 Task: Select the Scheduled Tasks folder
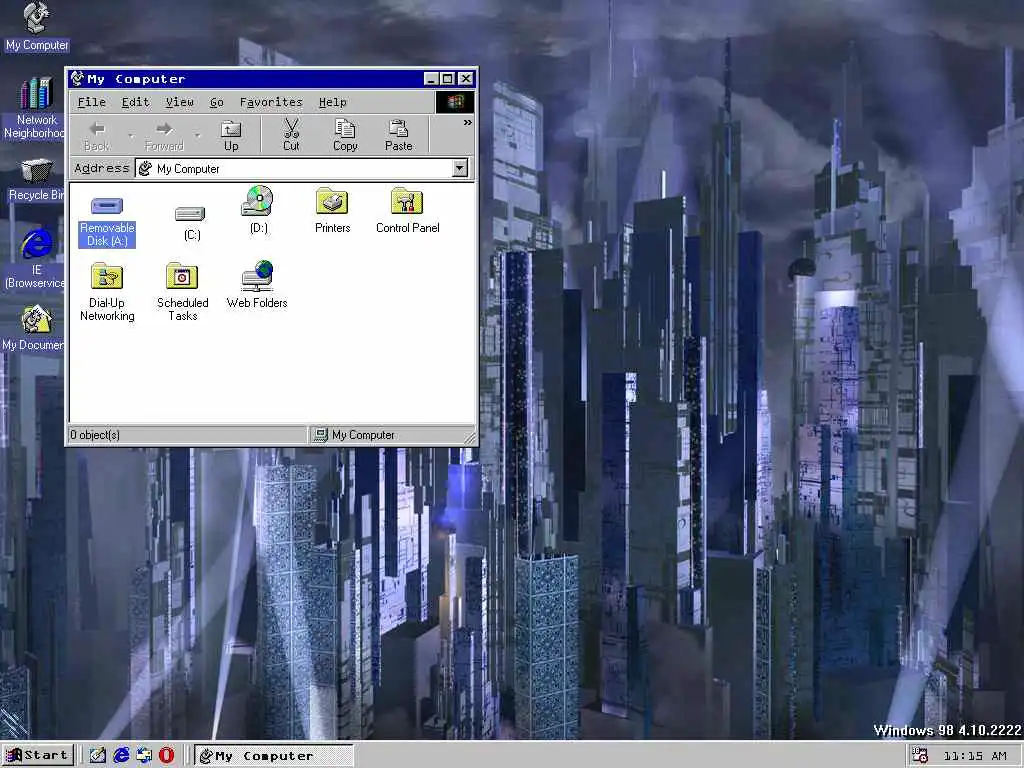[182, 291]
